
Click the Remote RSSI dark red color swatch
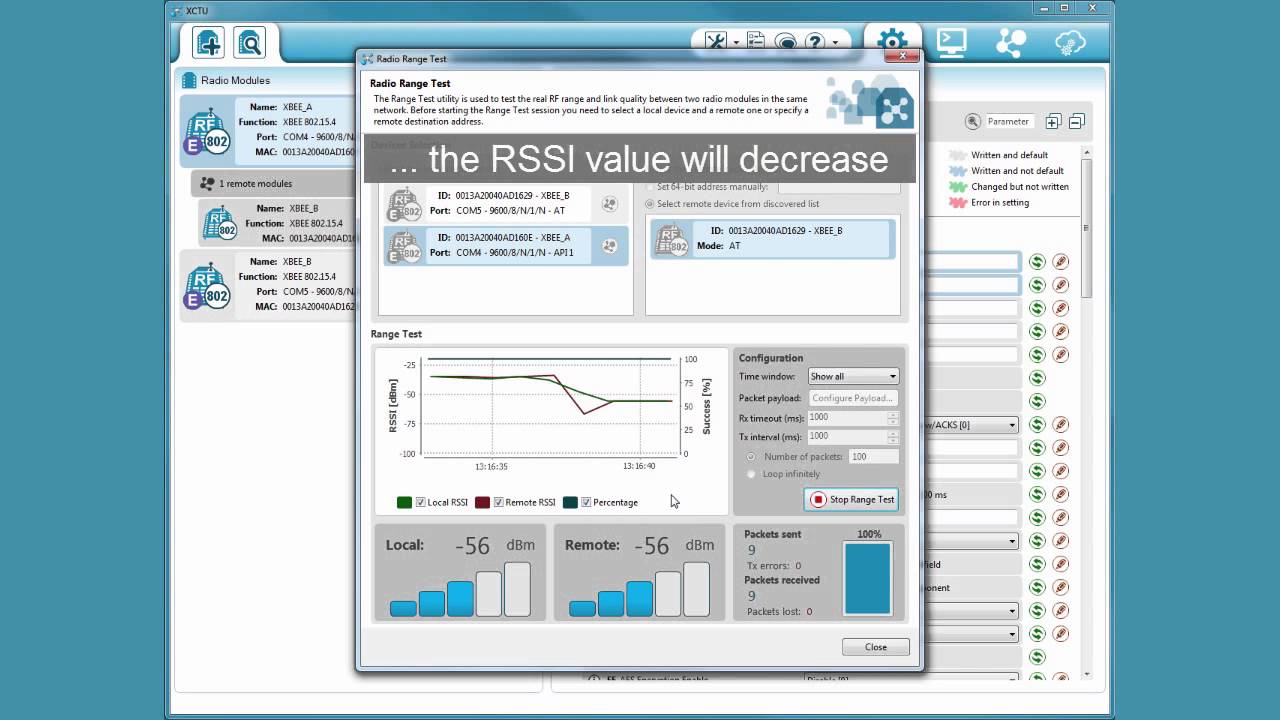click(482, 502)
